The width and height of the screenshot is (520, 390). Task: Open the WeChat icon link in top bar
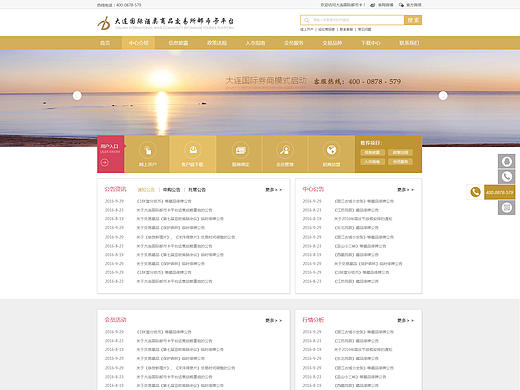pos(401,5)
